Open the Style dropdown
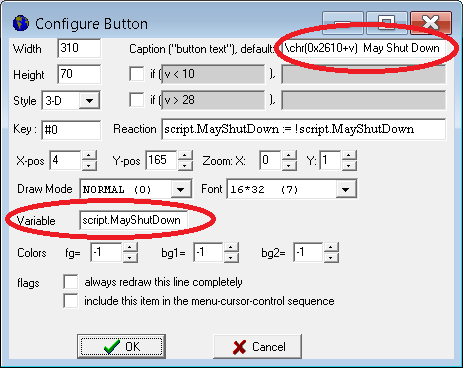Image resolution: width=463 pixels, height=368 pixels. click(89, 100)
